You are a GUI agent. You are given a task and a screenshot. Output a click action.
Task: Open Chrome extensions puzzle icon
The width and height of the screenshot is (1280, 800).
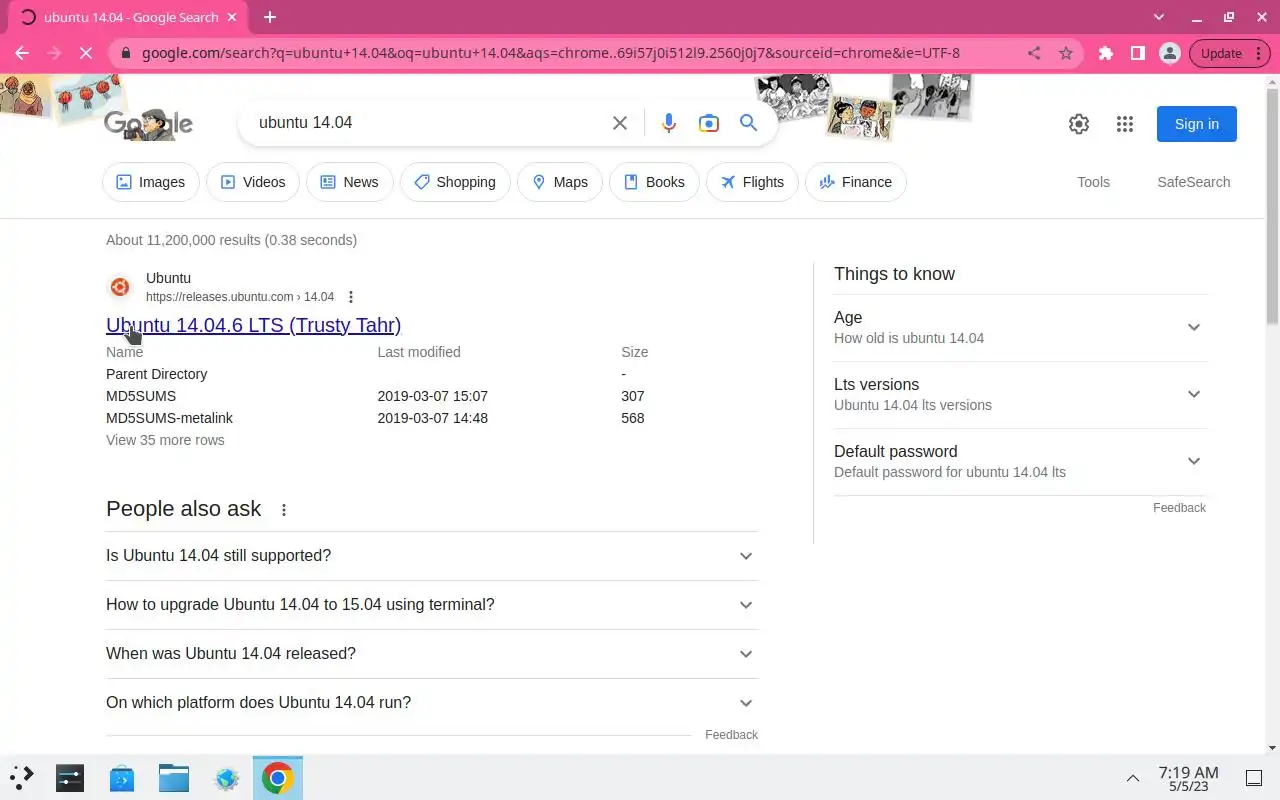pyautogui.click(x=1106, y=53)
